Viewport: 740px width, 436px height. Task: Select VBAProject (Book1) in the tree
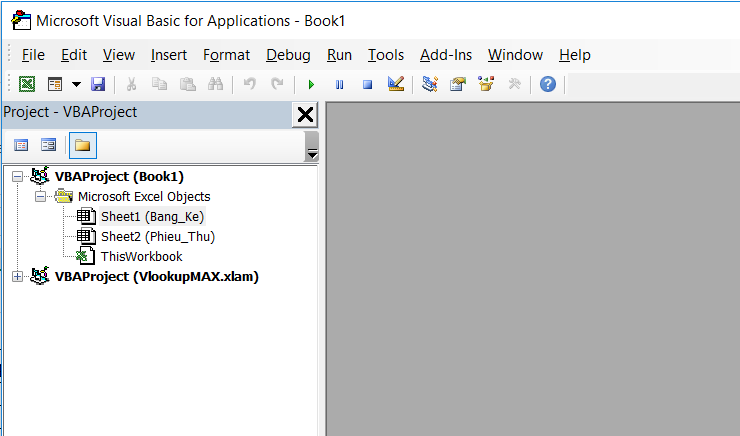click(119, 176)
